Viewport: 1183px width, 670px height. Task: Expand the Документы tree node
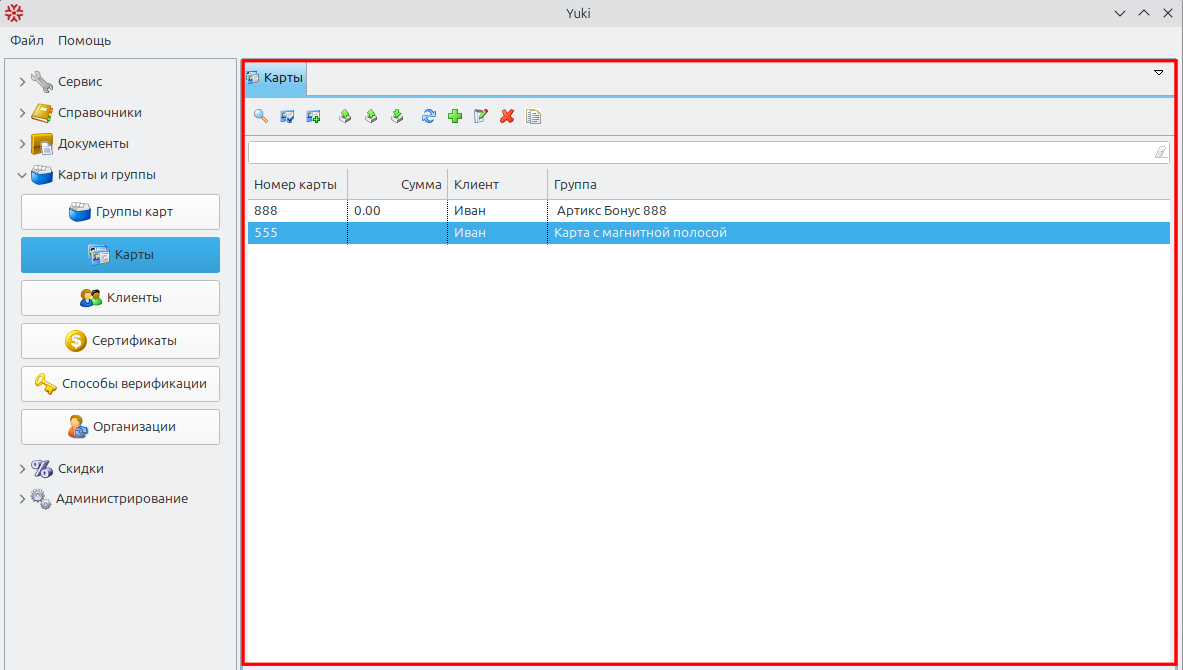[x=22, y=143]
